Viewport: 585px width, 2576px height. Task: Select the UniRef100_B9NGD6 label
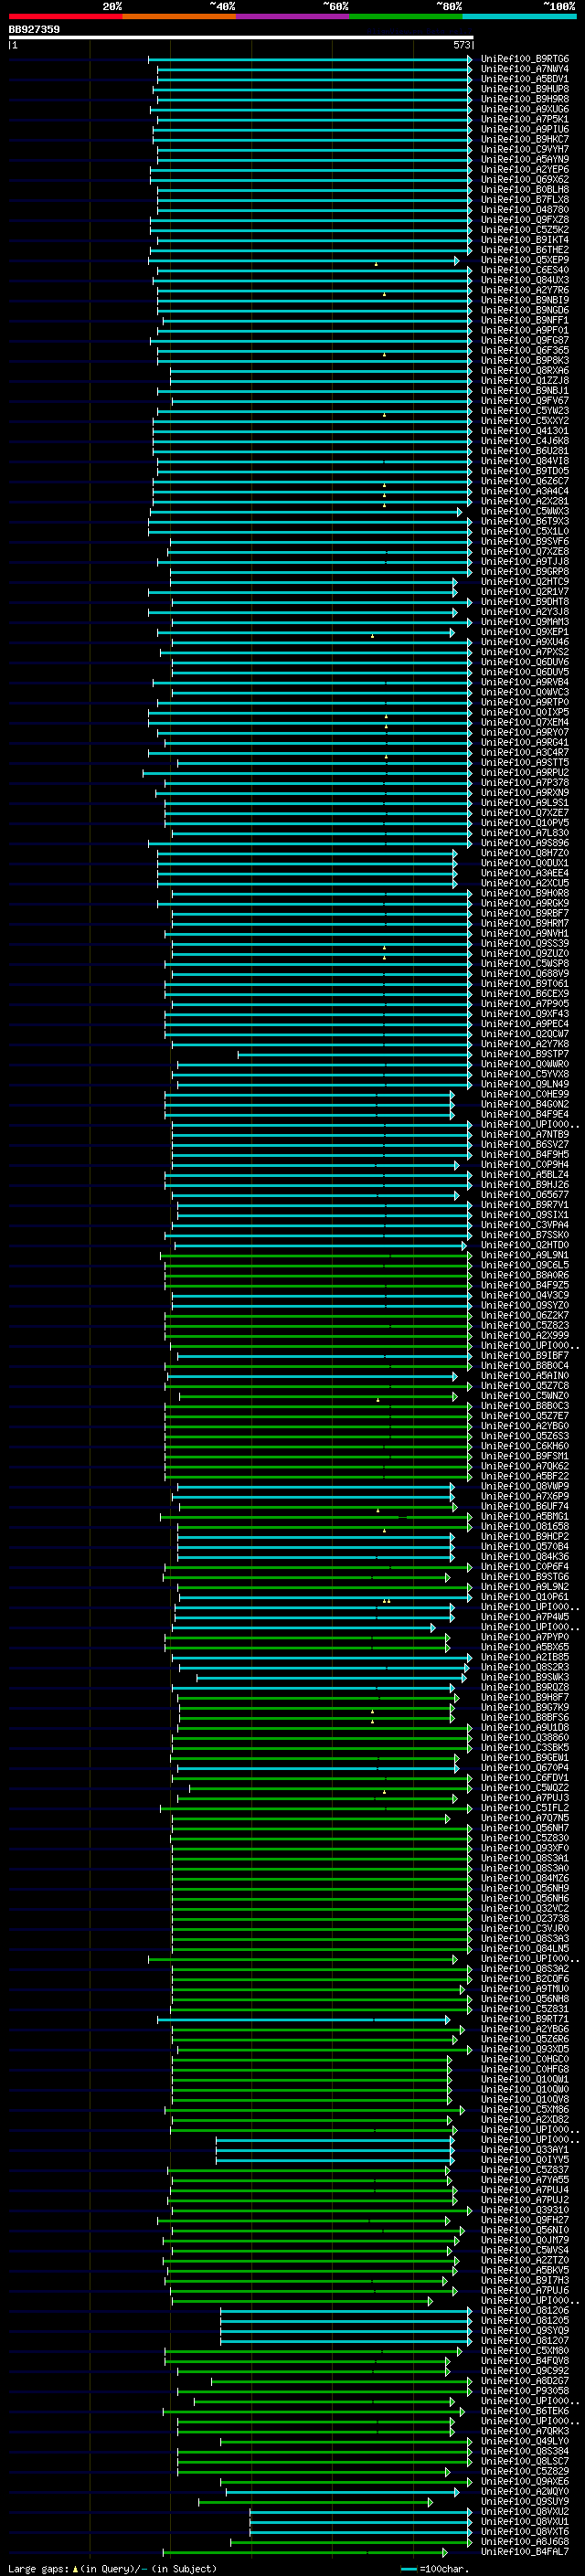click(525, 310)
